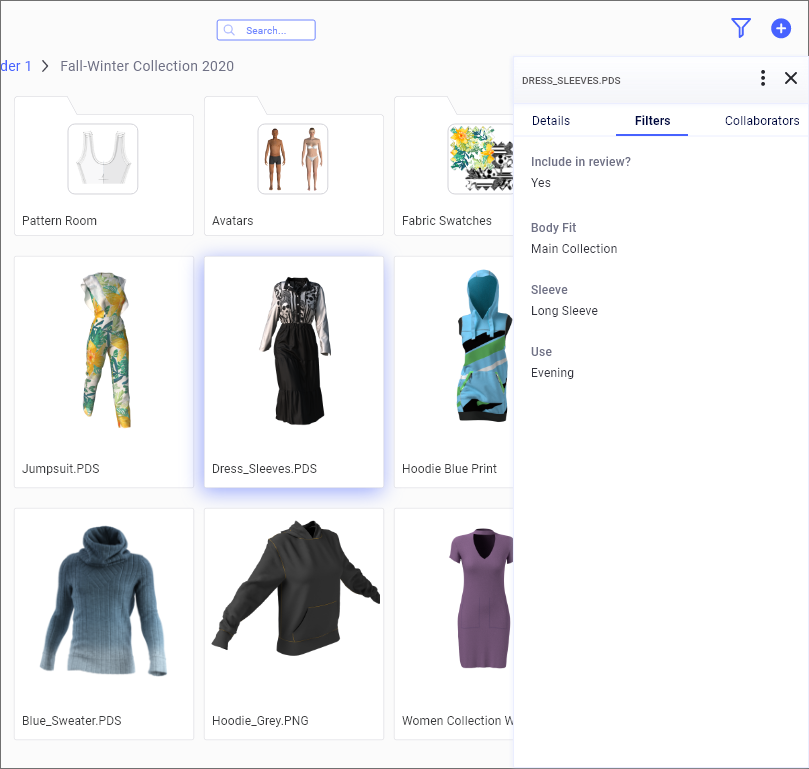Open the Avatars folder
Image resolution: width=809 pixels, height=769 pixels.
pos(294,166)
